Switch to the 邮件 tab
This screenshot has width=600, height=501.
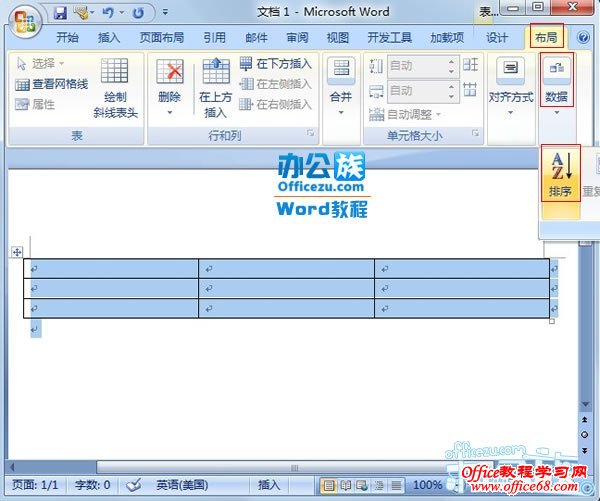coord(256,38)
